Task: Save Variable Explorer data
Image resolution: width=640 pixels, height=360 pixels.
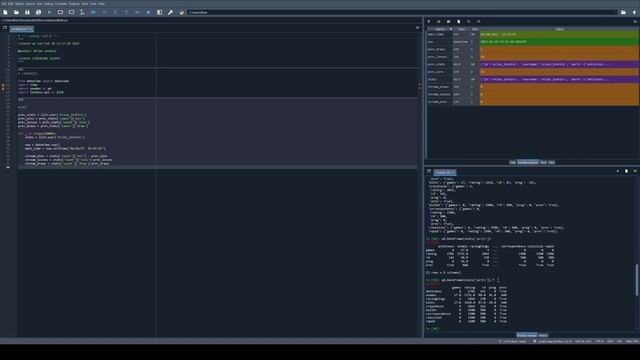Action: point(438,21)
